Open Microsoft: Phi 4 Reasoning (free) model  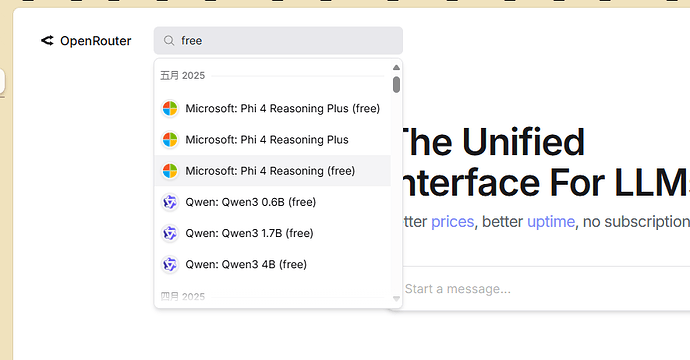273,171
